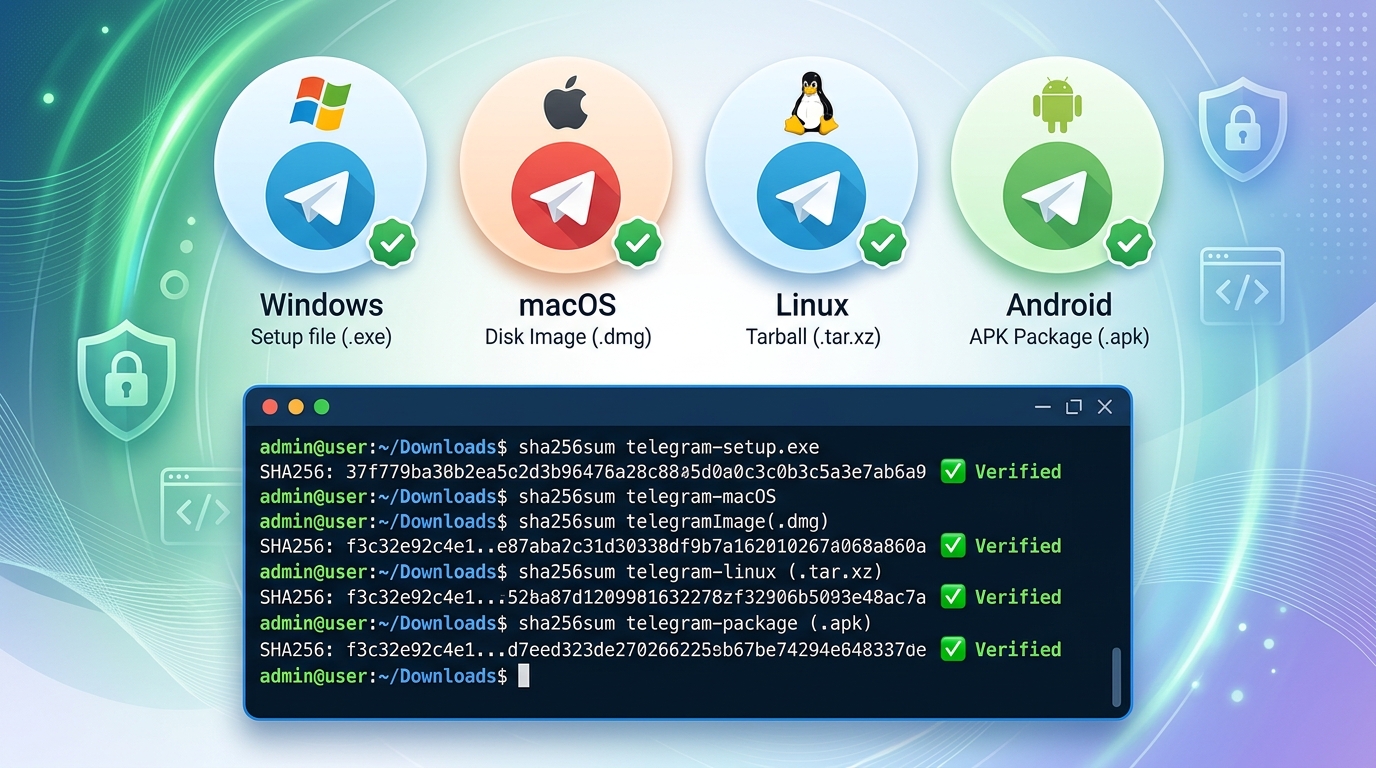
Task: Click the green check beside the 37f779ba hash
Action: click(953, 471)
